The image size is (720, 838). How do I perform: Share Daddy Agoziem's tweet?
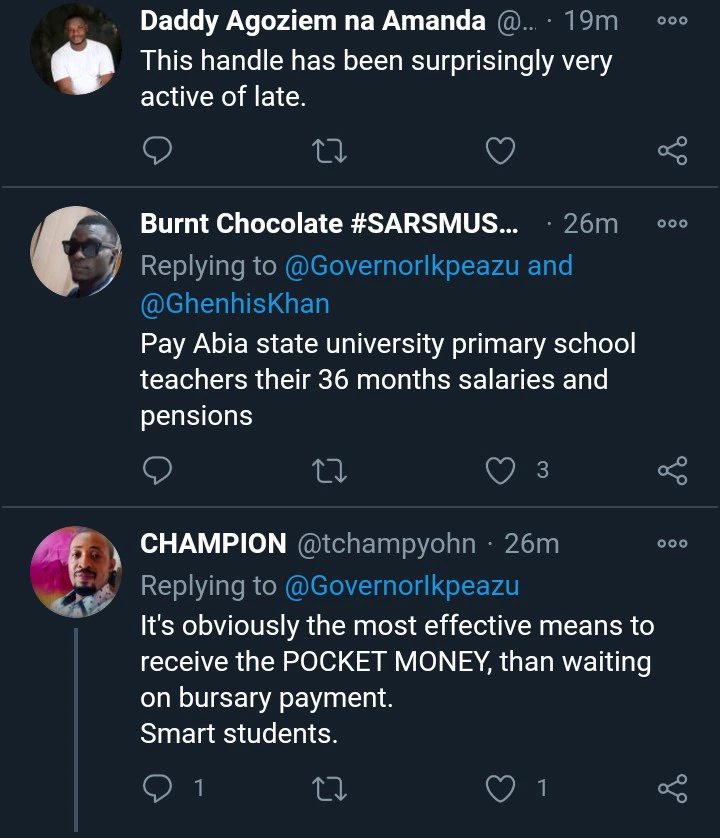[672, 151]
